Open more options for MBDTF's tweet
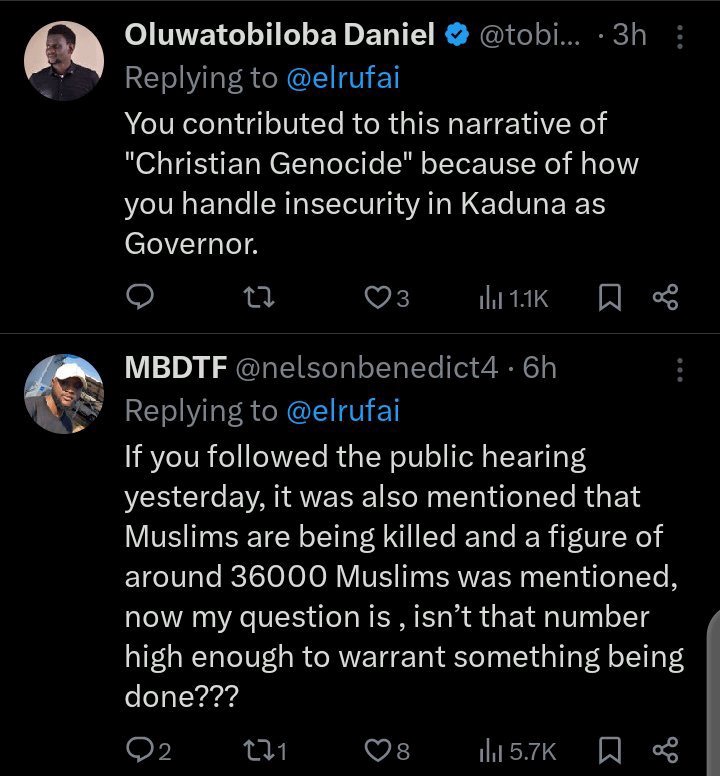Viewport: 720px width, 776px height. pos(680,370)
